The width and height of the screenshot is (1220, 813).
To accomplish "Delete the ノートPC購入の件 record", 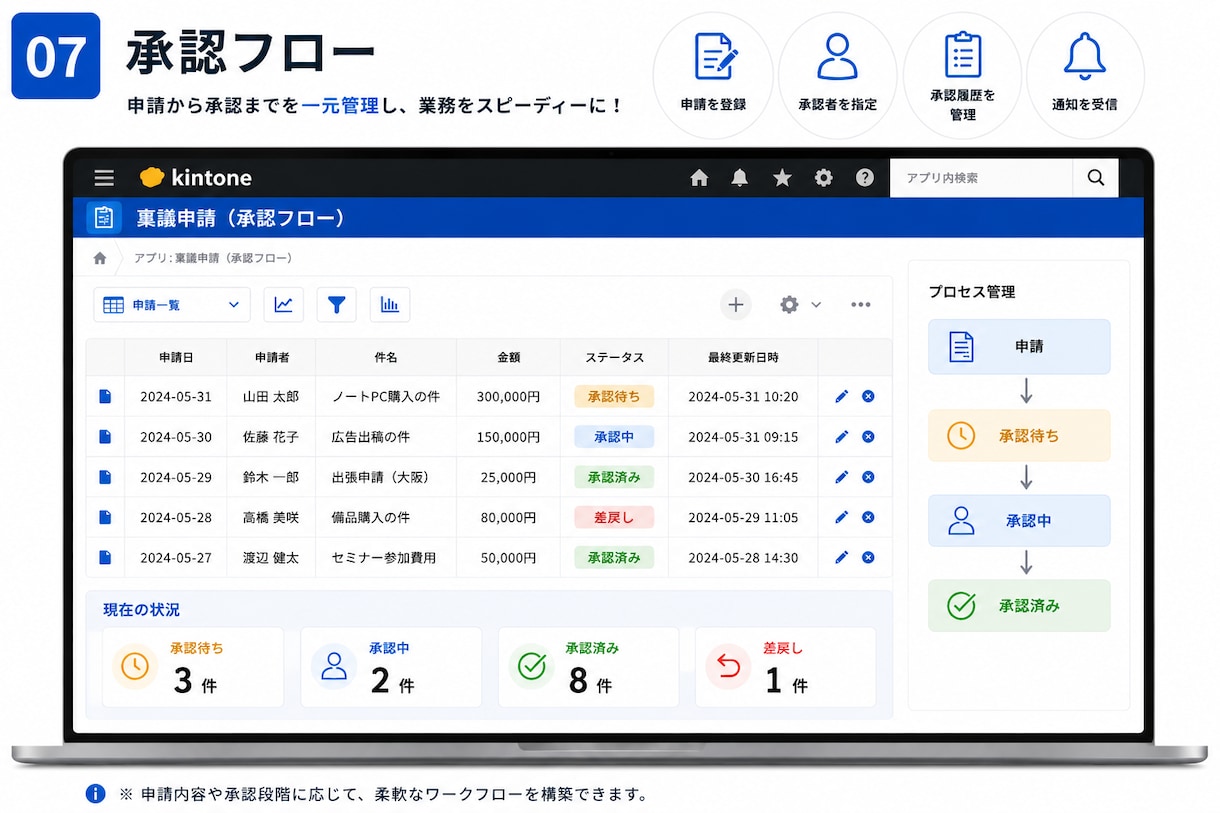I will pyautogui.click(x=868, y=396).
